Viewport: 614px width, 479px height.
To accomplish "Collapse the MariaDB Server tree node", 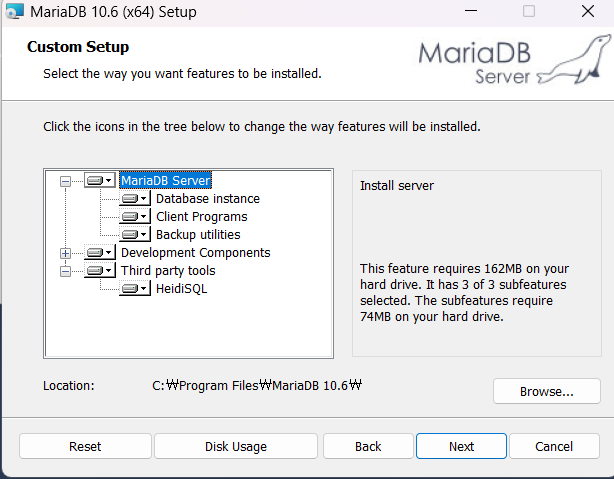I will 65,181.
